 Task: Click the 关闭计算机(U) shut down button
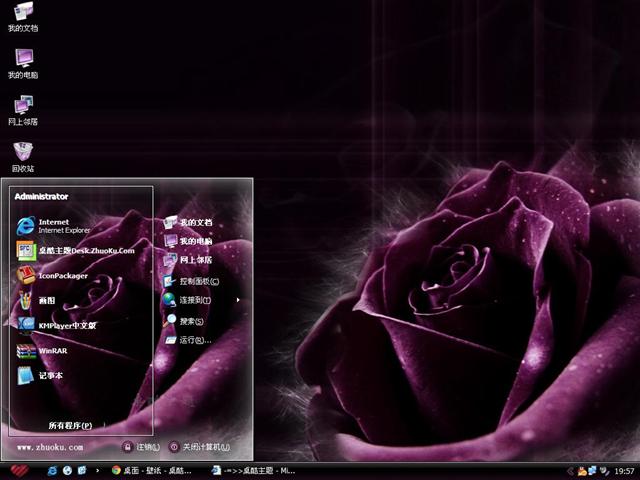200,447
